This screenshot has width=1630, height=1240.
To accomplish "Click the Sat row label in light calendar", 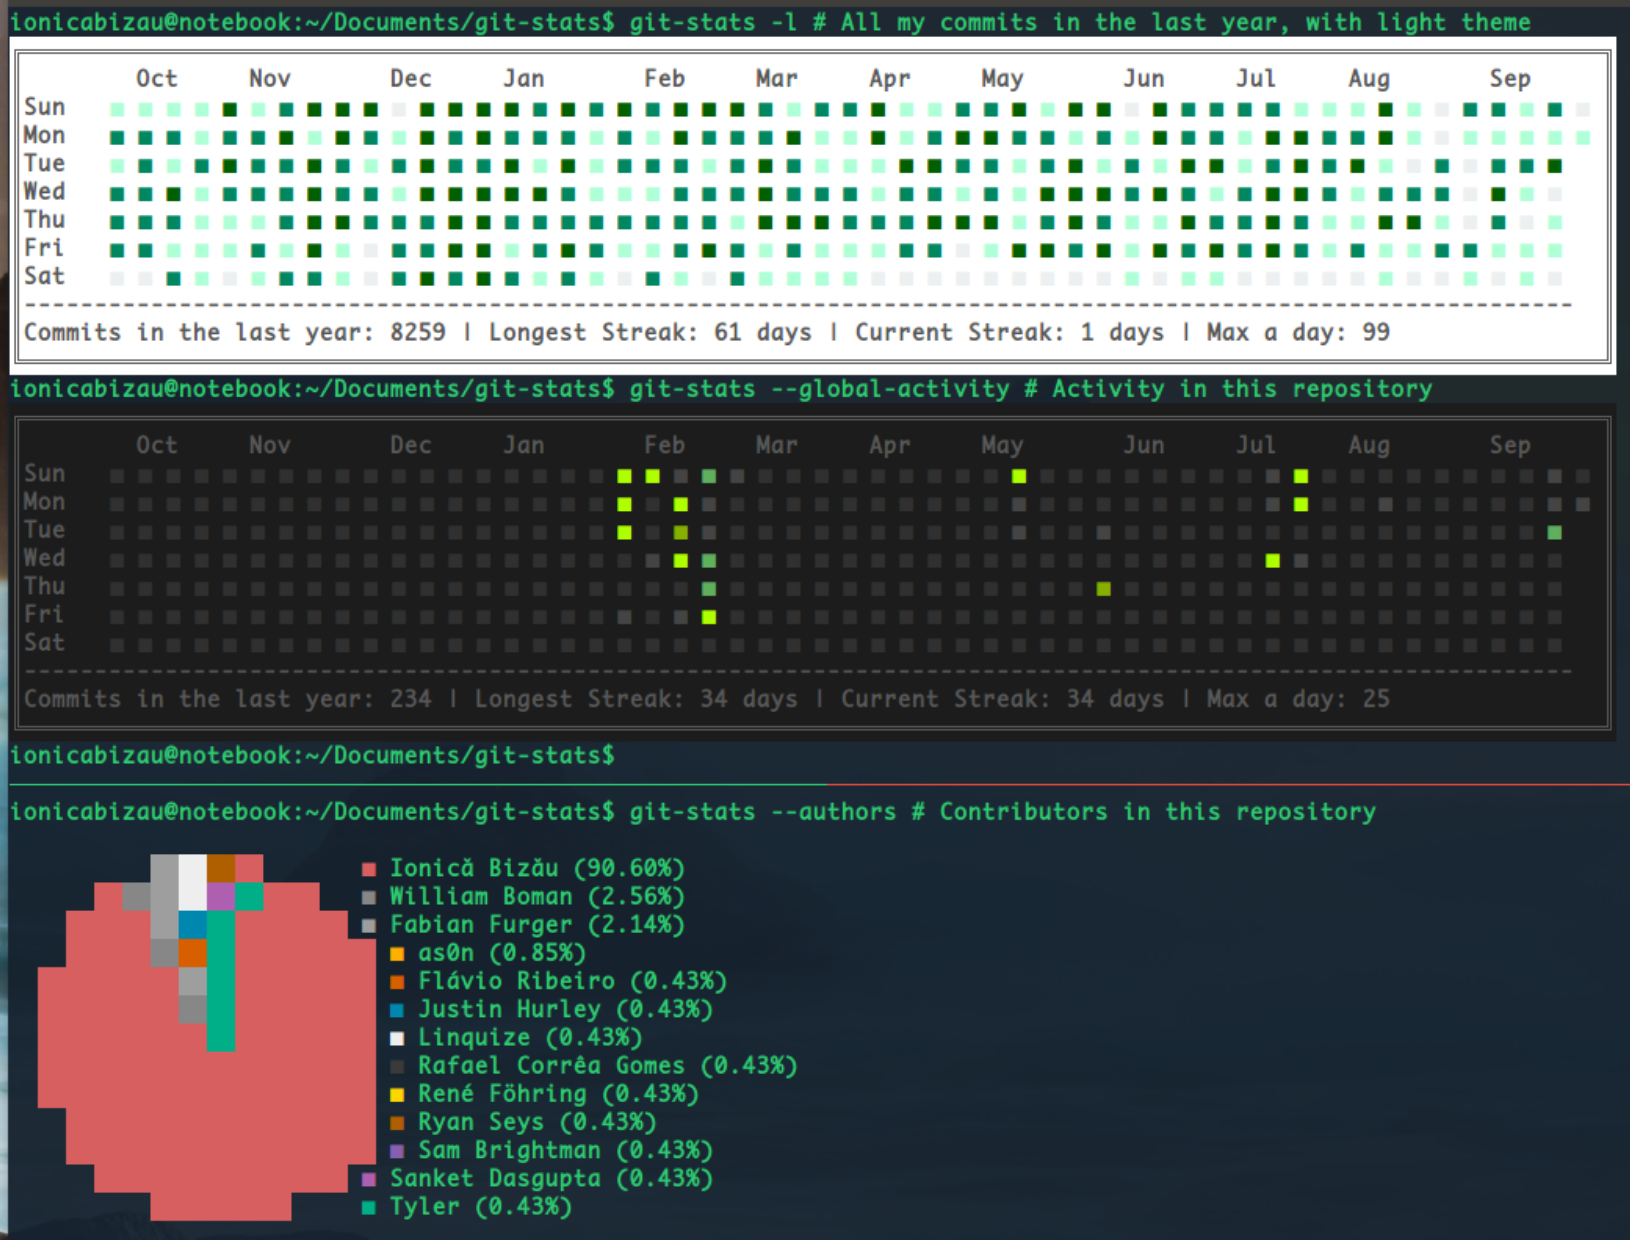I will [x=44, y=276].
